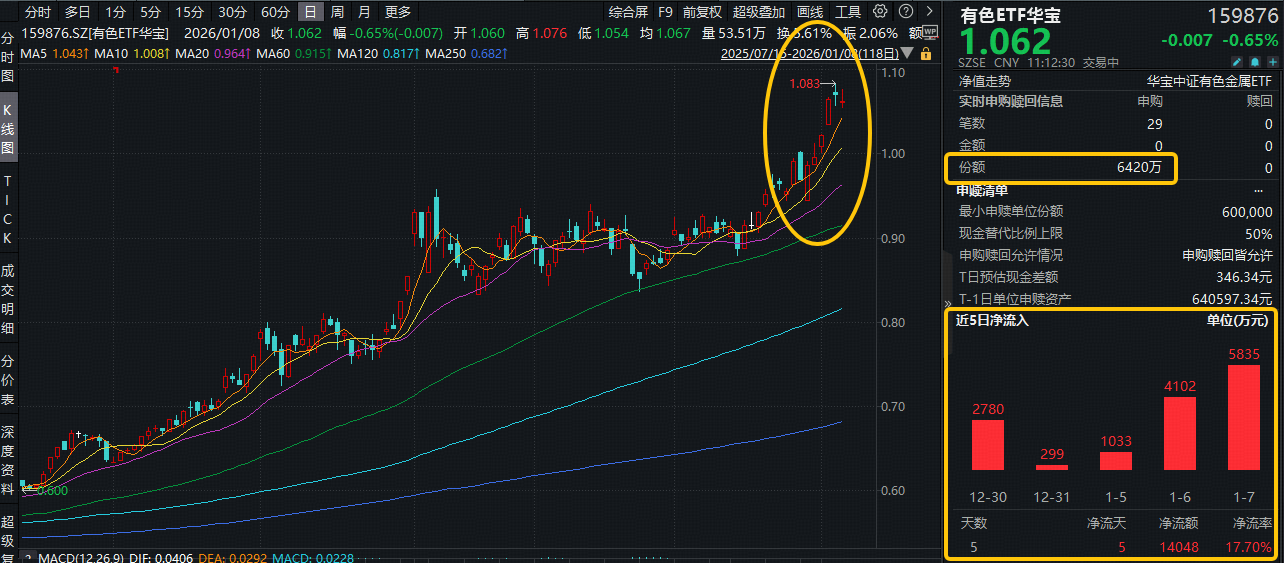
Task: Toggle 前复权 price adjustment
Action: click(x=702, y=12)
